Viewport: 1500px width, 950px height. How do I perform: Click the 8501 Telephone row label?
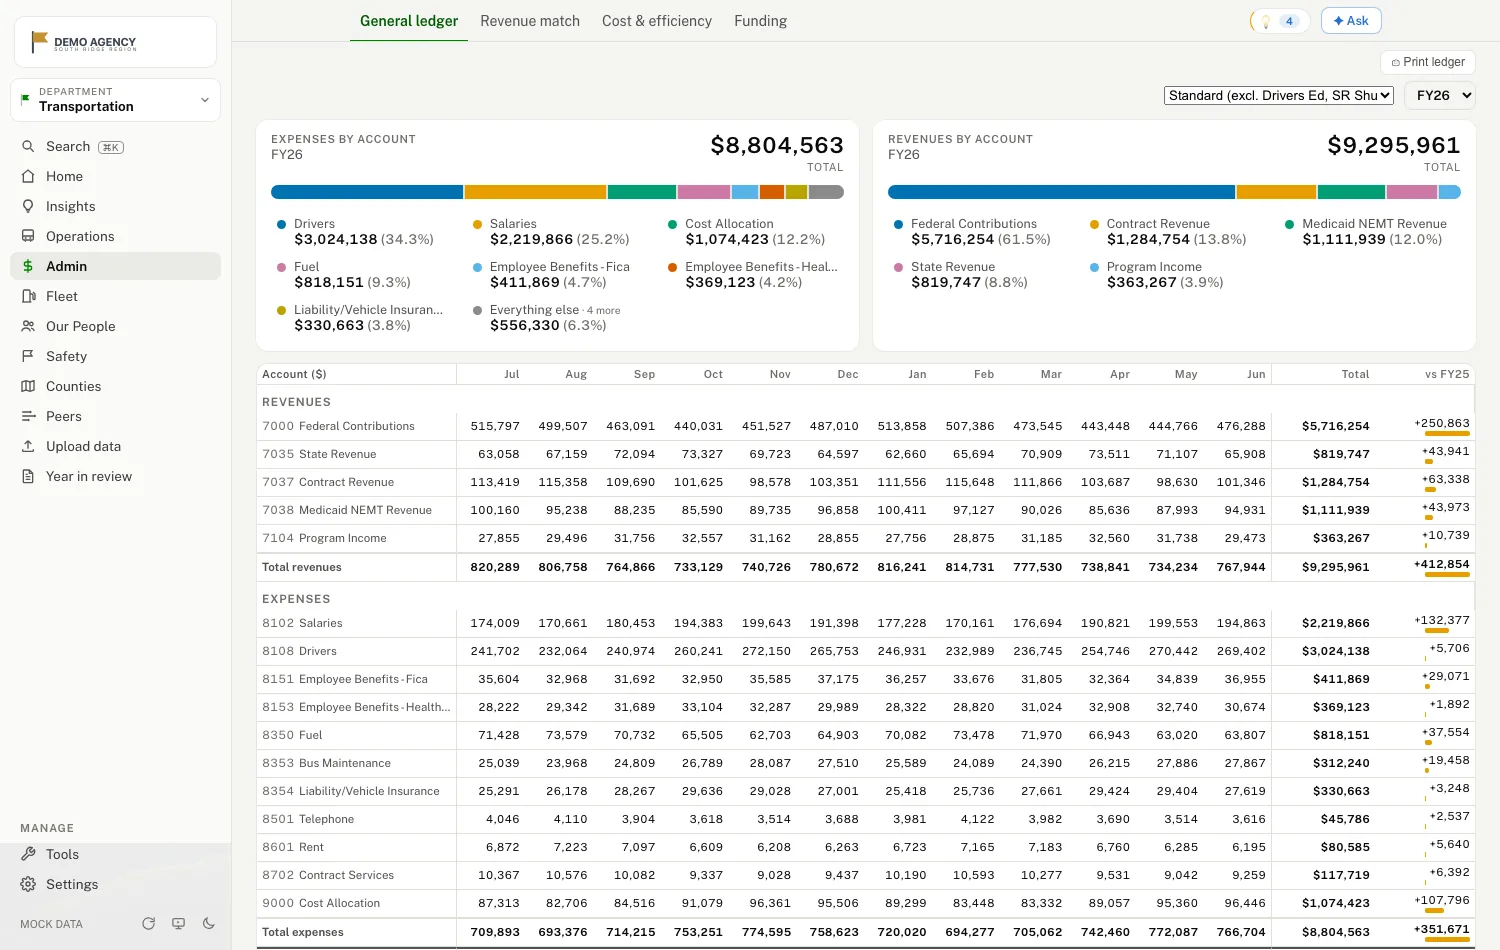click(308, 819)
